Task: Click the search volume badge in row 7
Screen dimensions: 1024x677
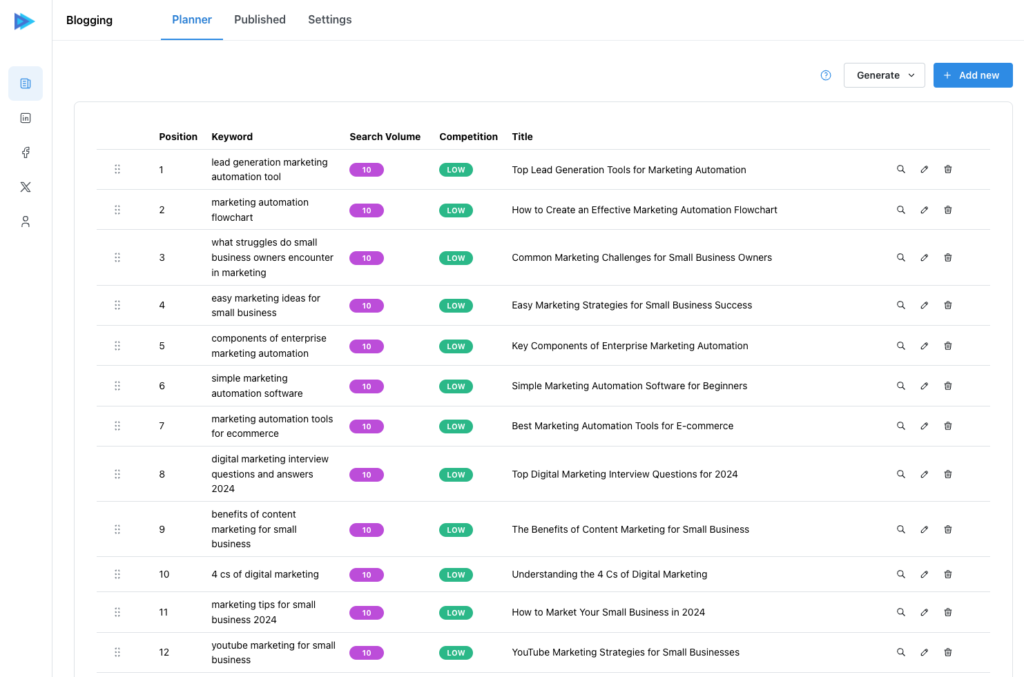Action: pyautogui.click(x=366, y=427)
